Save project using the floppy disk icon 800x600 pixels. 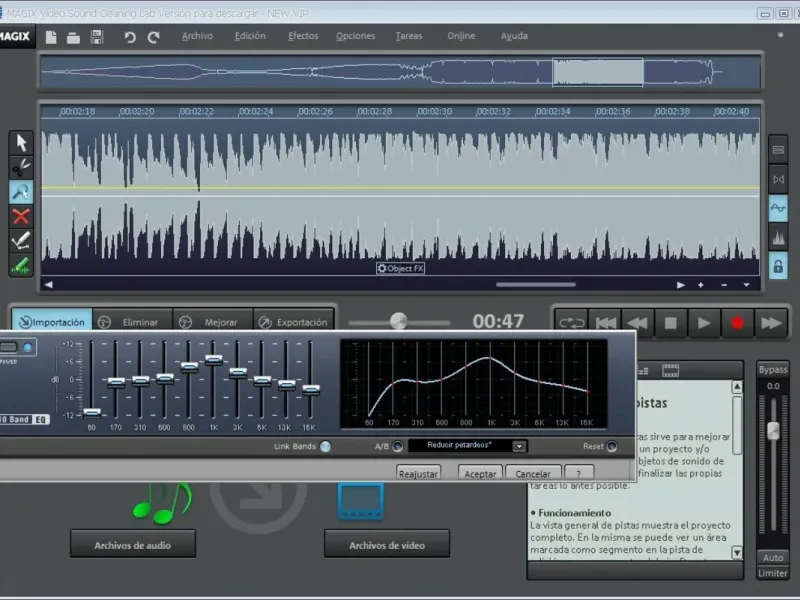tap(97, 37)
